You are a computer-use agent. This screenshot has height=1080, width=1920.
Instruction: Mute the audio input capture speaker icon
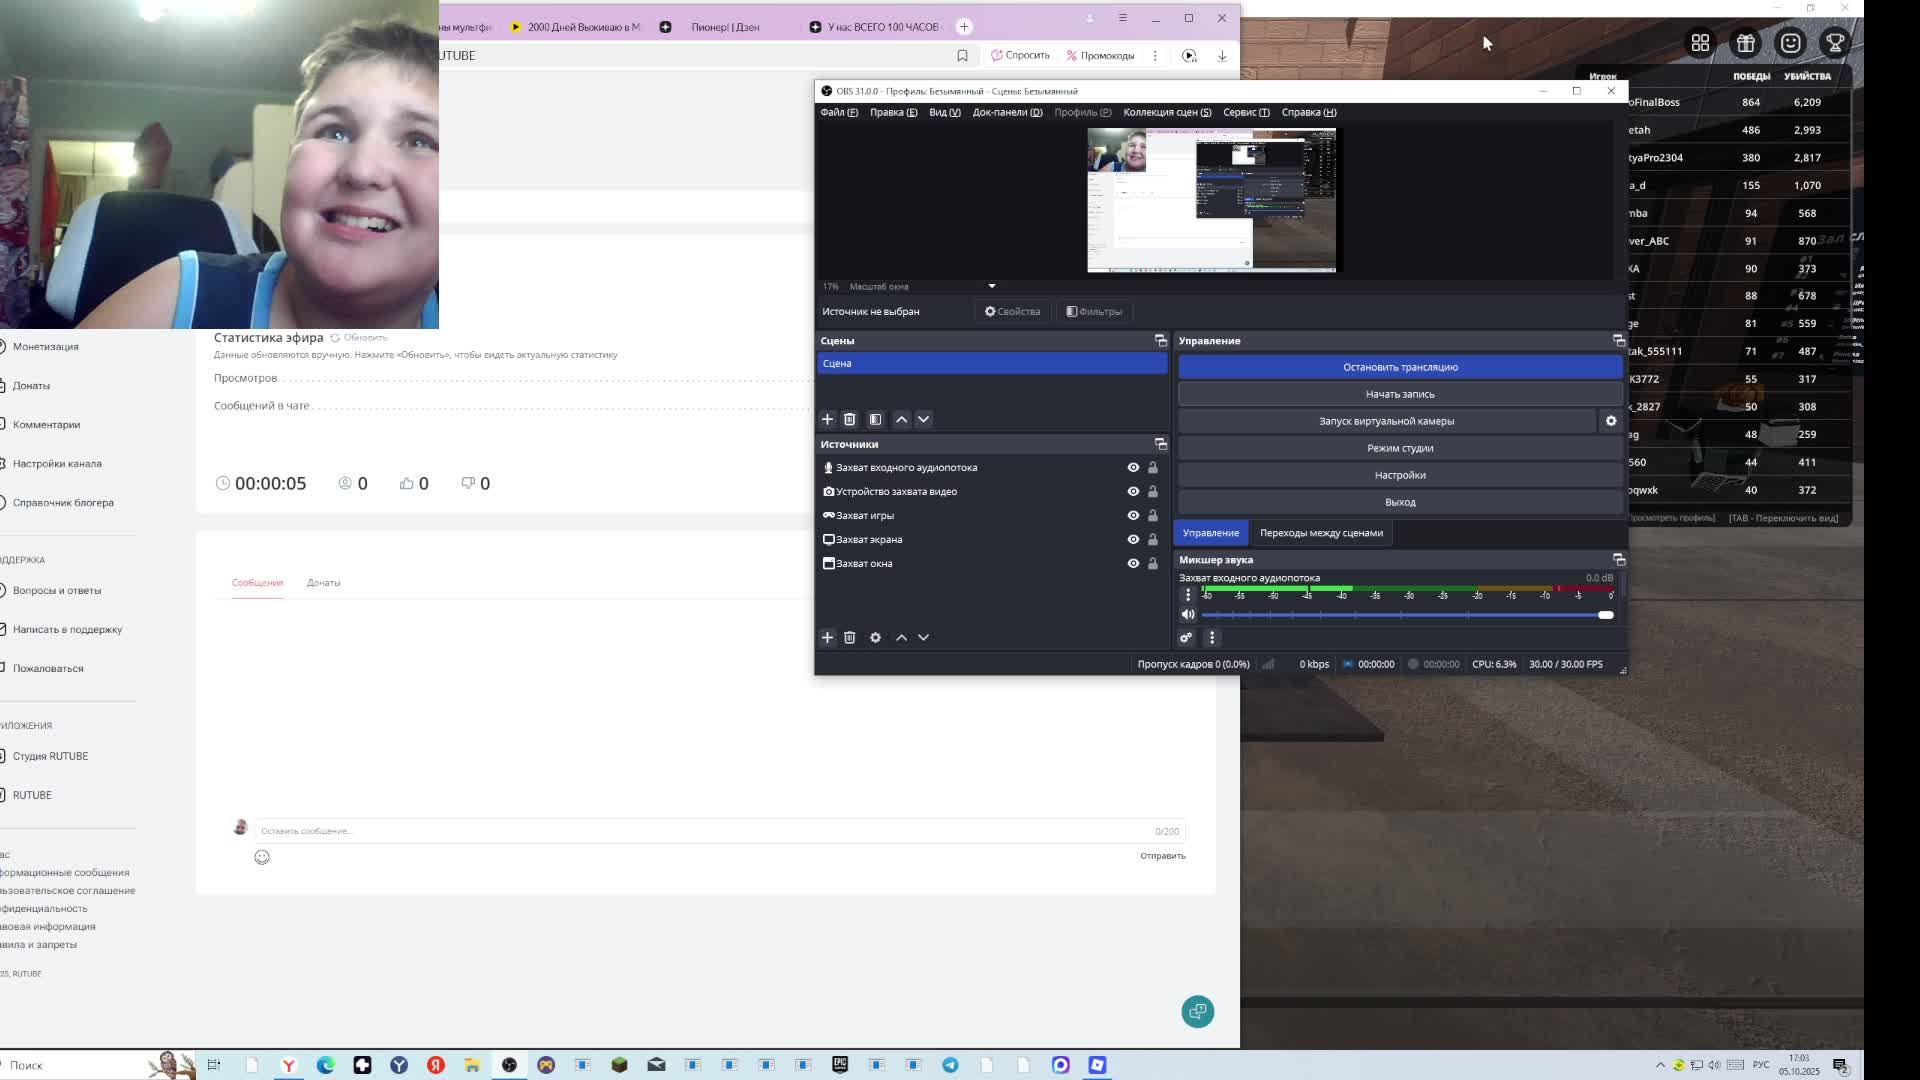pyautogui.click(x=1187, y=615)
